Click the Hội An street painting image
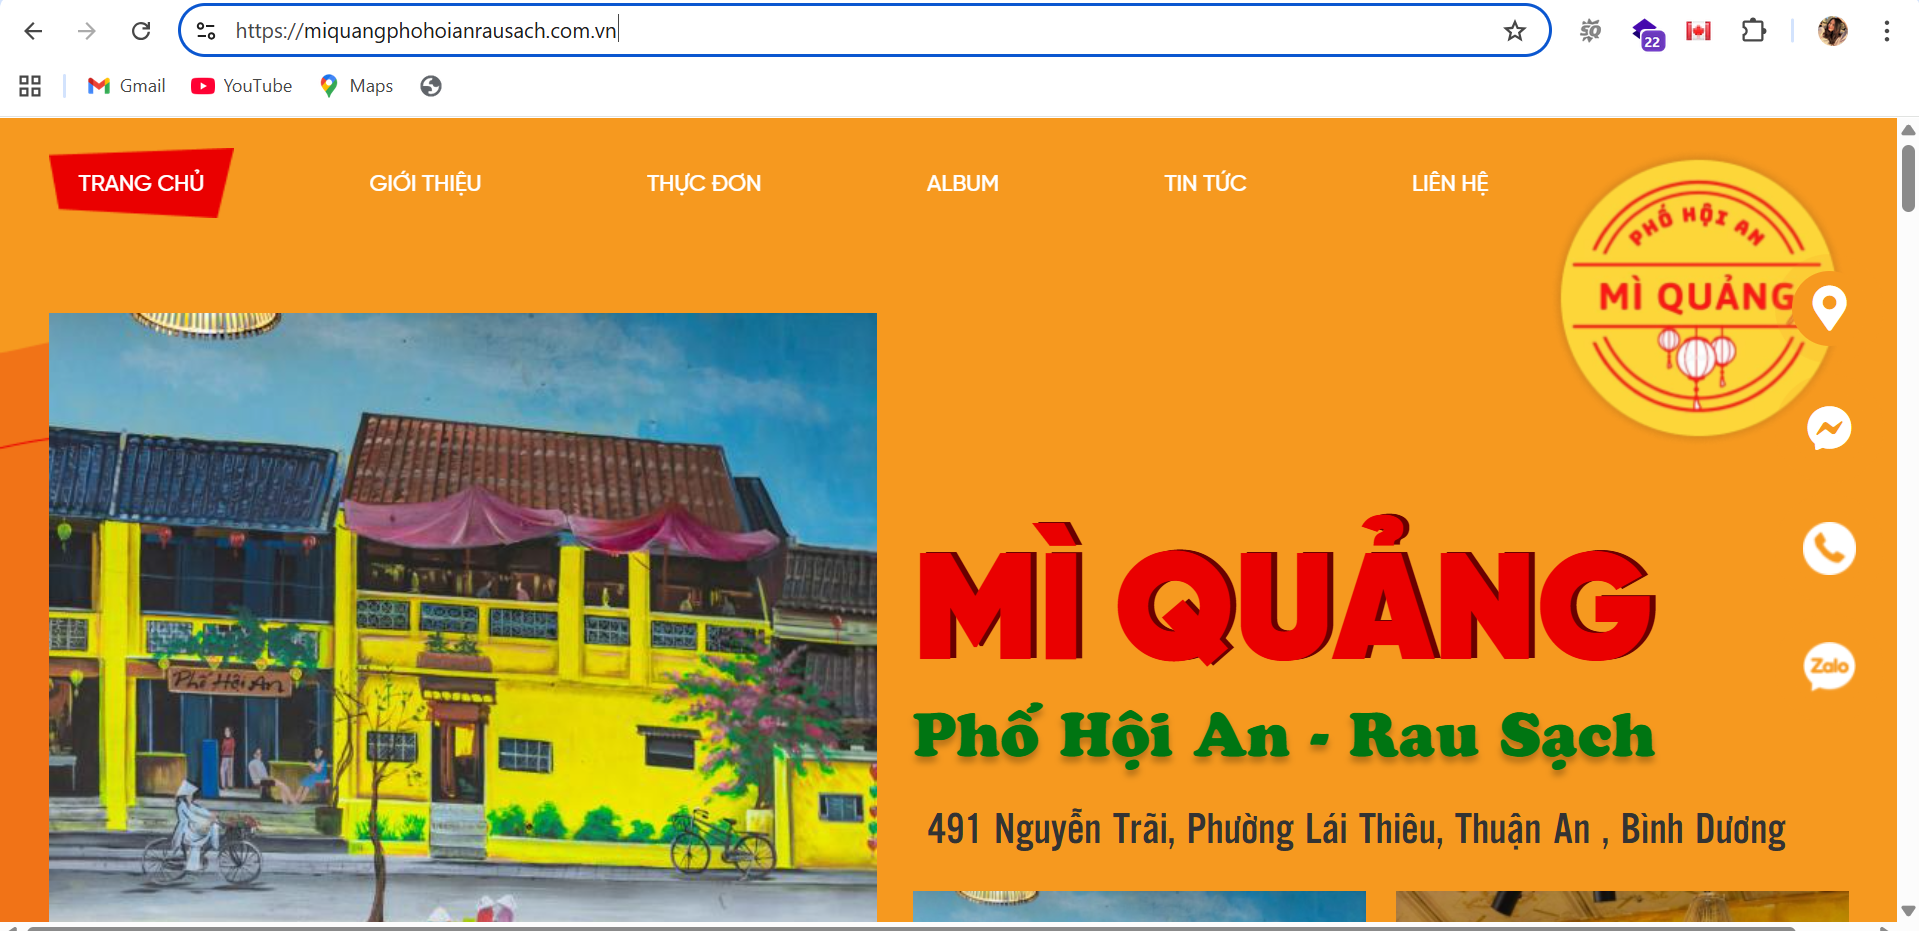 tap(462, 615)
